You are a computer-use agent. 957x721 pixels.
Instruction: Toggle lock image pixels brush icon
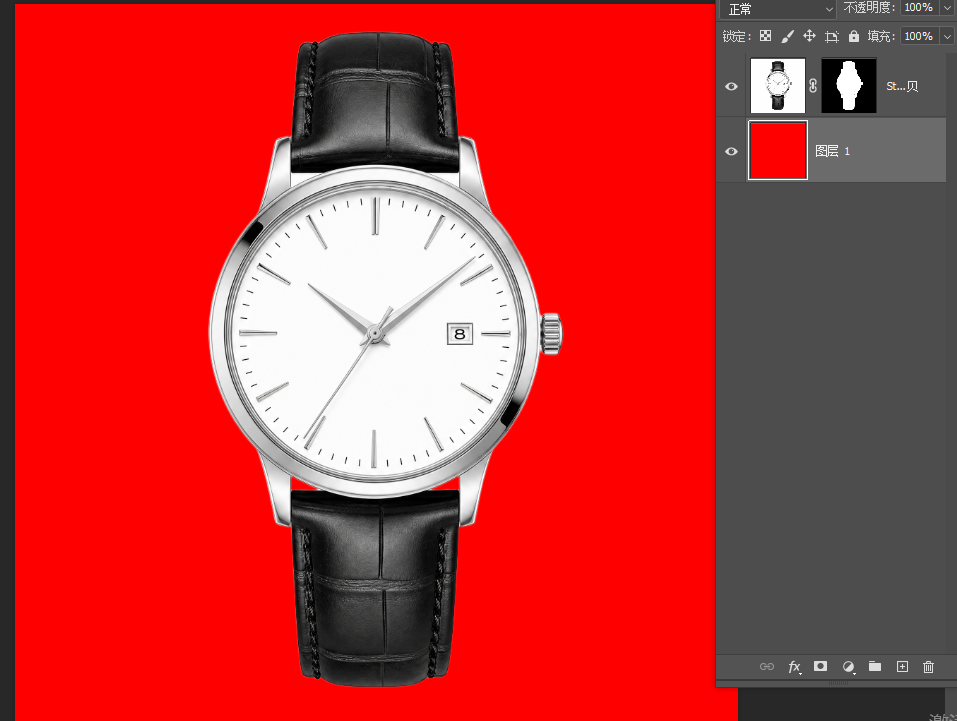787,37
